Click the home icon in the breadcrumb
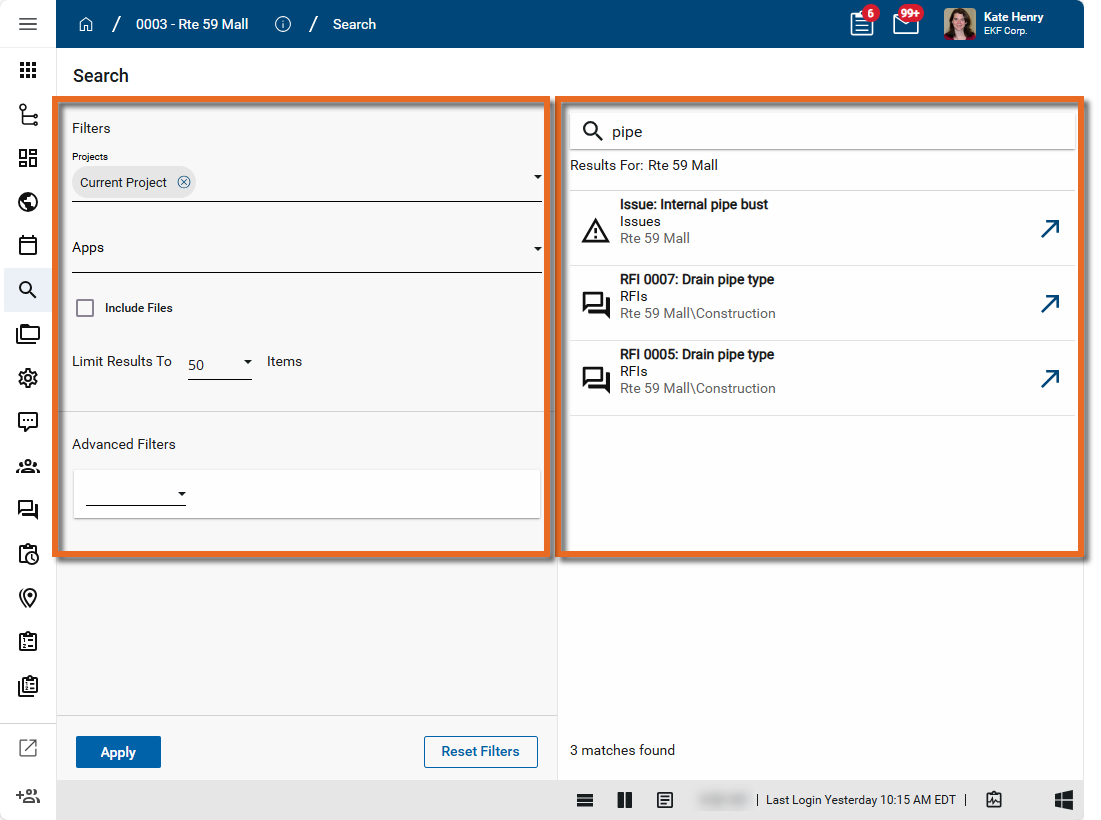The image size is (1101, 820). pyautogui.click(x=86, y=24)
